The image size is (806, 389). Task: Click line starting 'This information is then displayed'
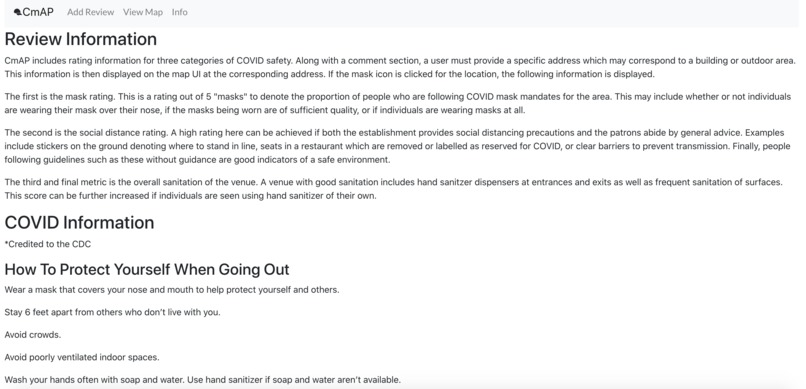[x=329, y=74]
